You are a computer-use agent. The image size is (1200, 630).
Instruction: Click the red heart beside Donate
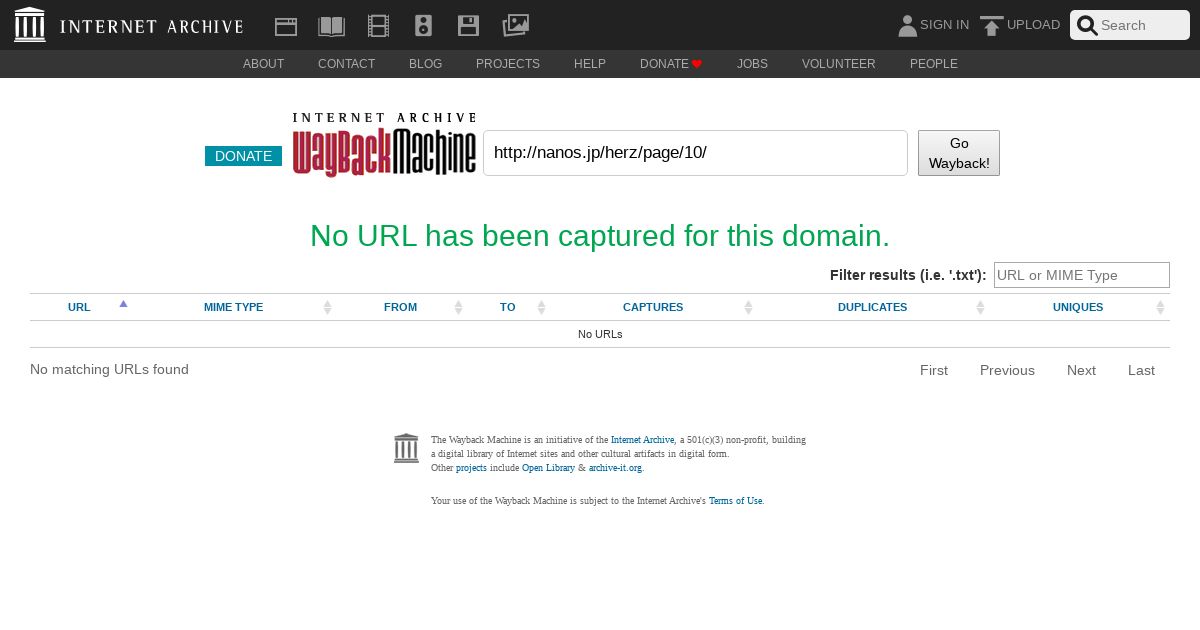point(697,64)
